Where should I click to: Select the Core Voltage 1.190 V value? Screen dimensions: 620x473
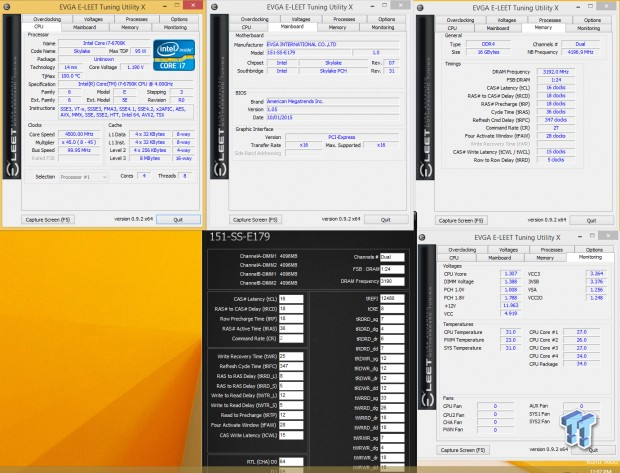pos(135,67)
